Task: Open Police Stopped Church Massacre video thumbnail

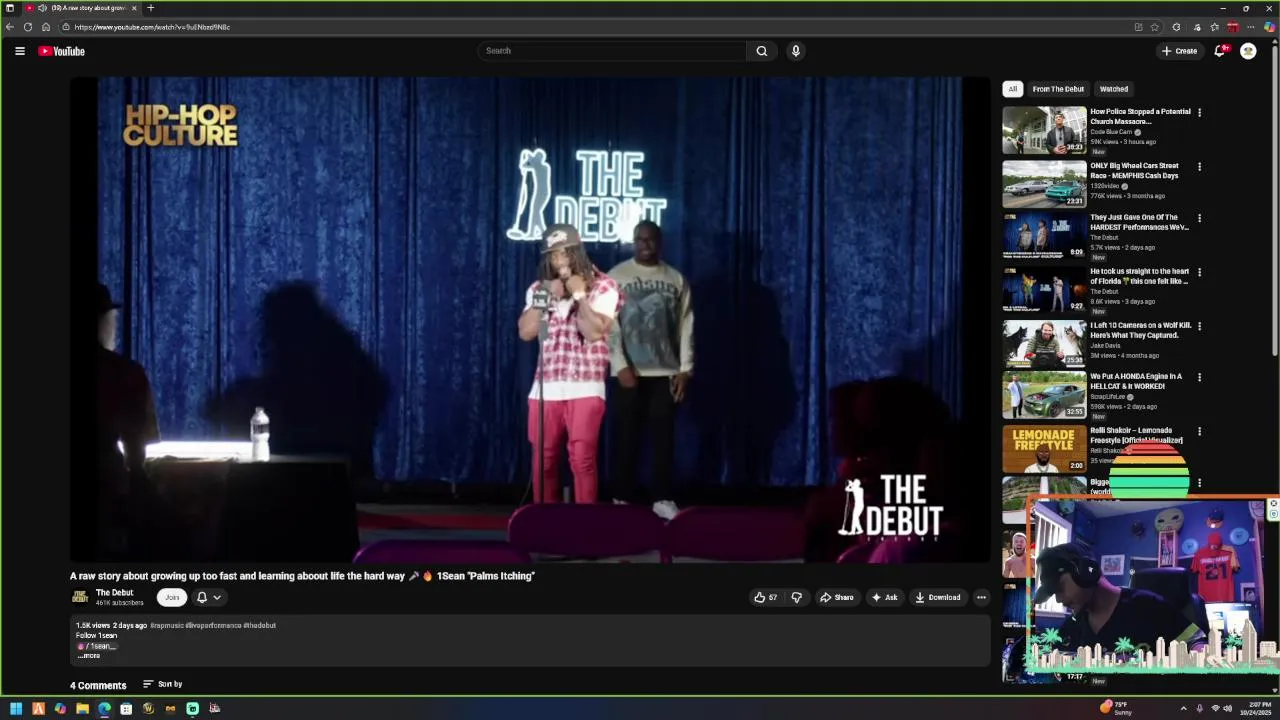Action: pyautogui.click(x=1044, y=130)
